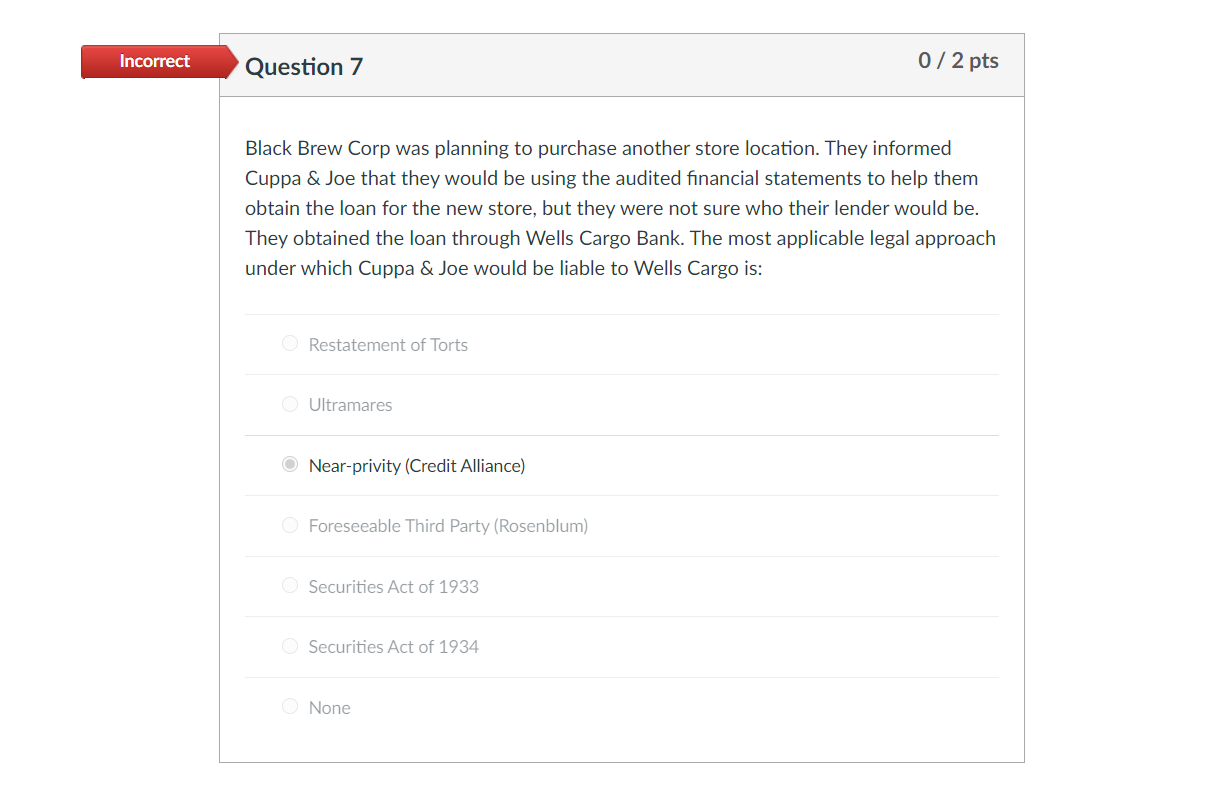Select the Securities Act of 1934 option
Image resolution: width=1217 pixels, height=798 pixels.
[x=290, y=646]
